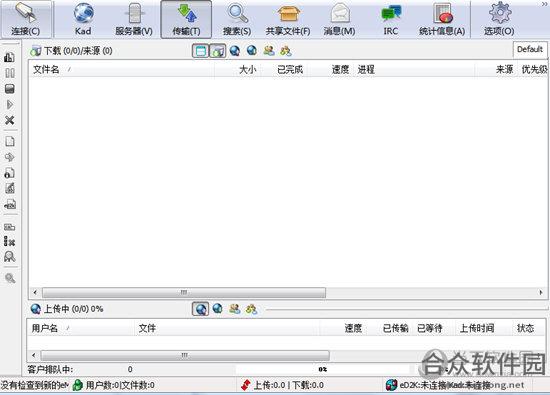Click the eD2K connection status icon
Screen dimensions: 550x395
(x=391, y=385)
